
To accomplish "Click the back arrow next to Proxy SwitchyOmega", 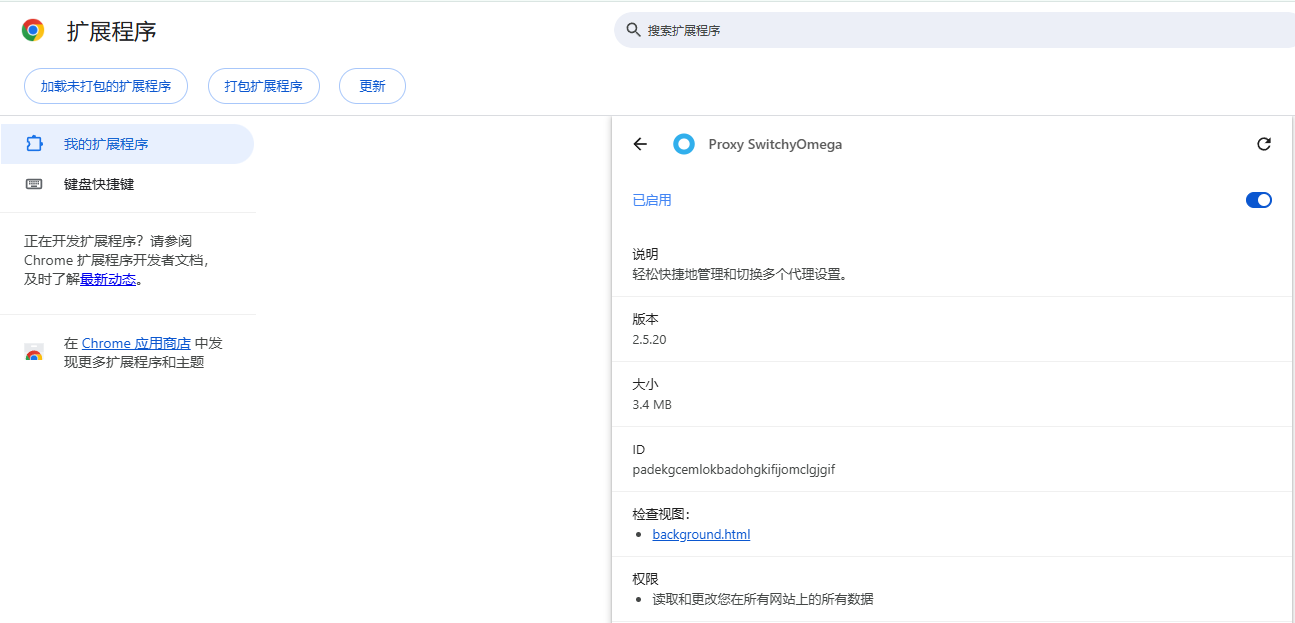I will [640, 144].
